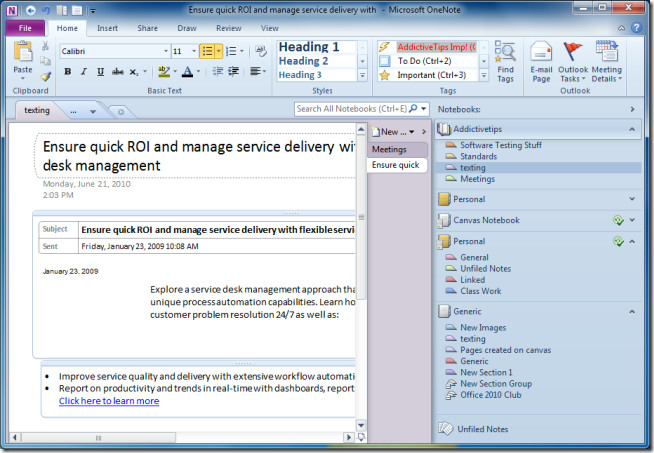
Task: Click the Dock to Desktop quick access icon
Action: 61,10
